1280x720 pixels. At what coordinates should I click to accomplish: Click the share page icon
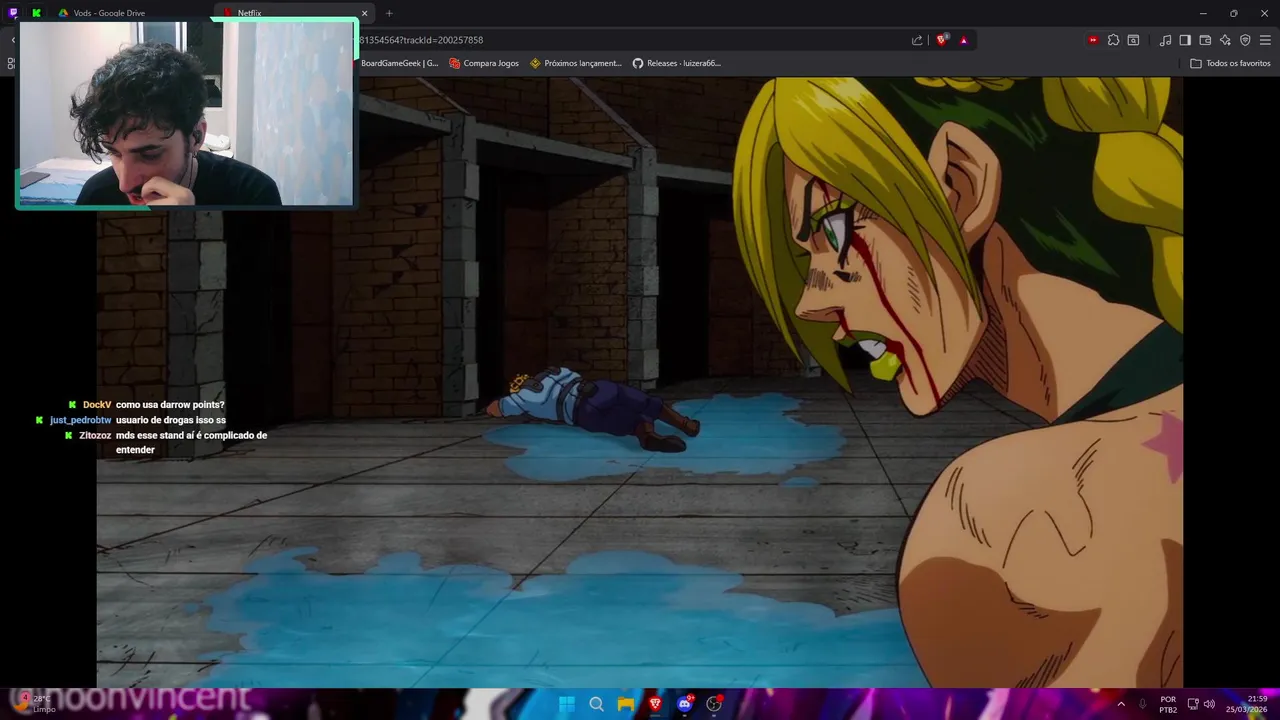[917, 40]
